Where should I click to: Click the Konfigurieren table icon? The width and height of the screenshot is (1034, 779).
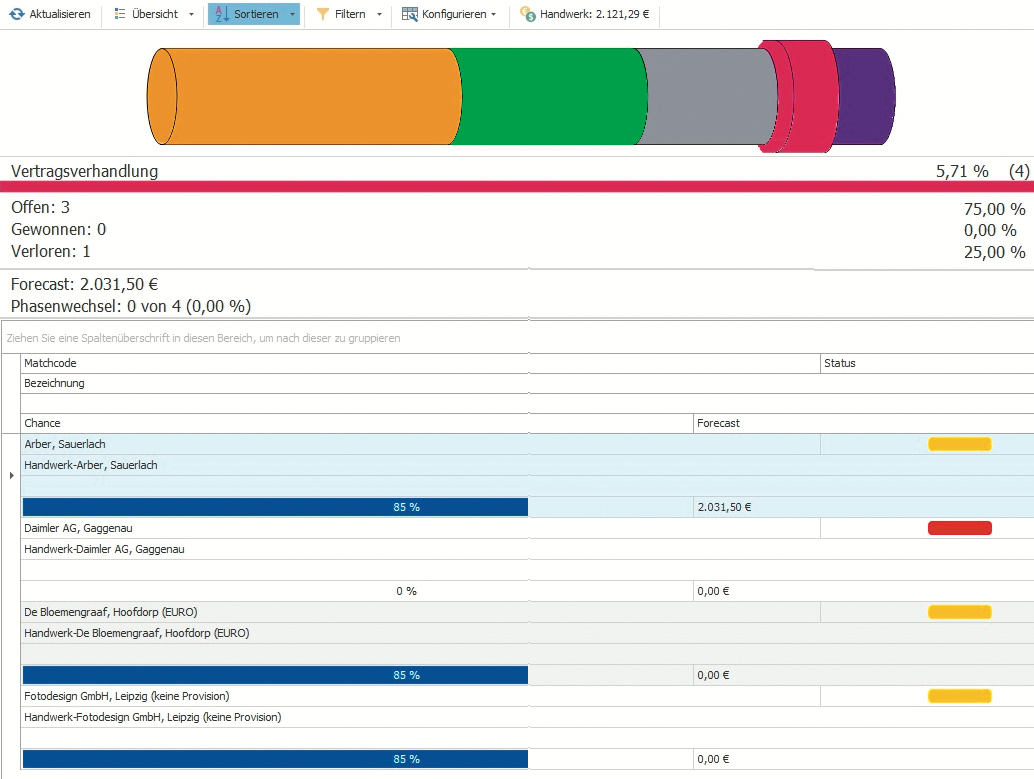point(410,14)
